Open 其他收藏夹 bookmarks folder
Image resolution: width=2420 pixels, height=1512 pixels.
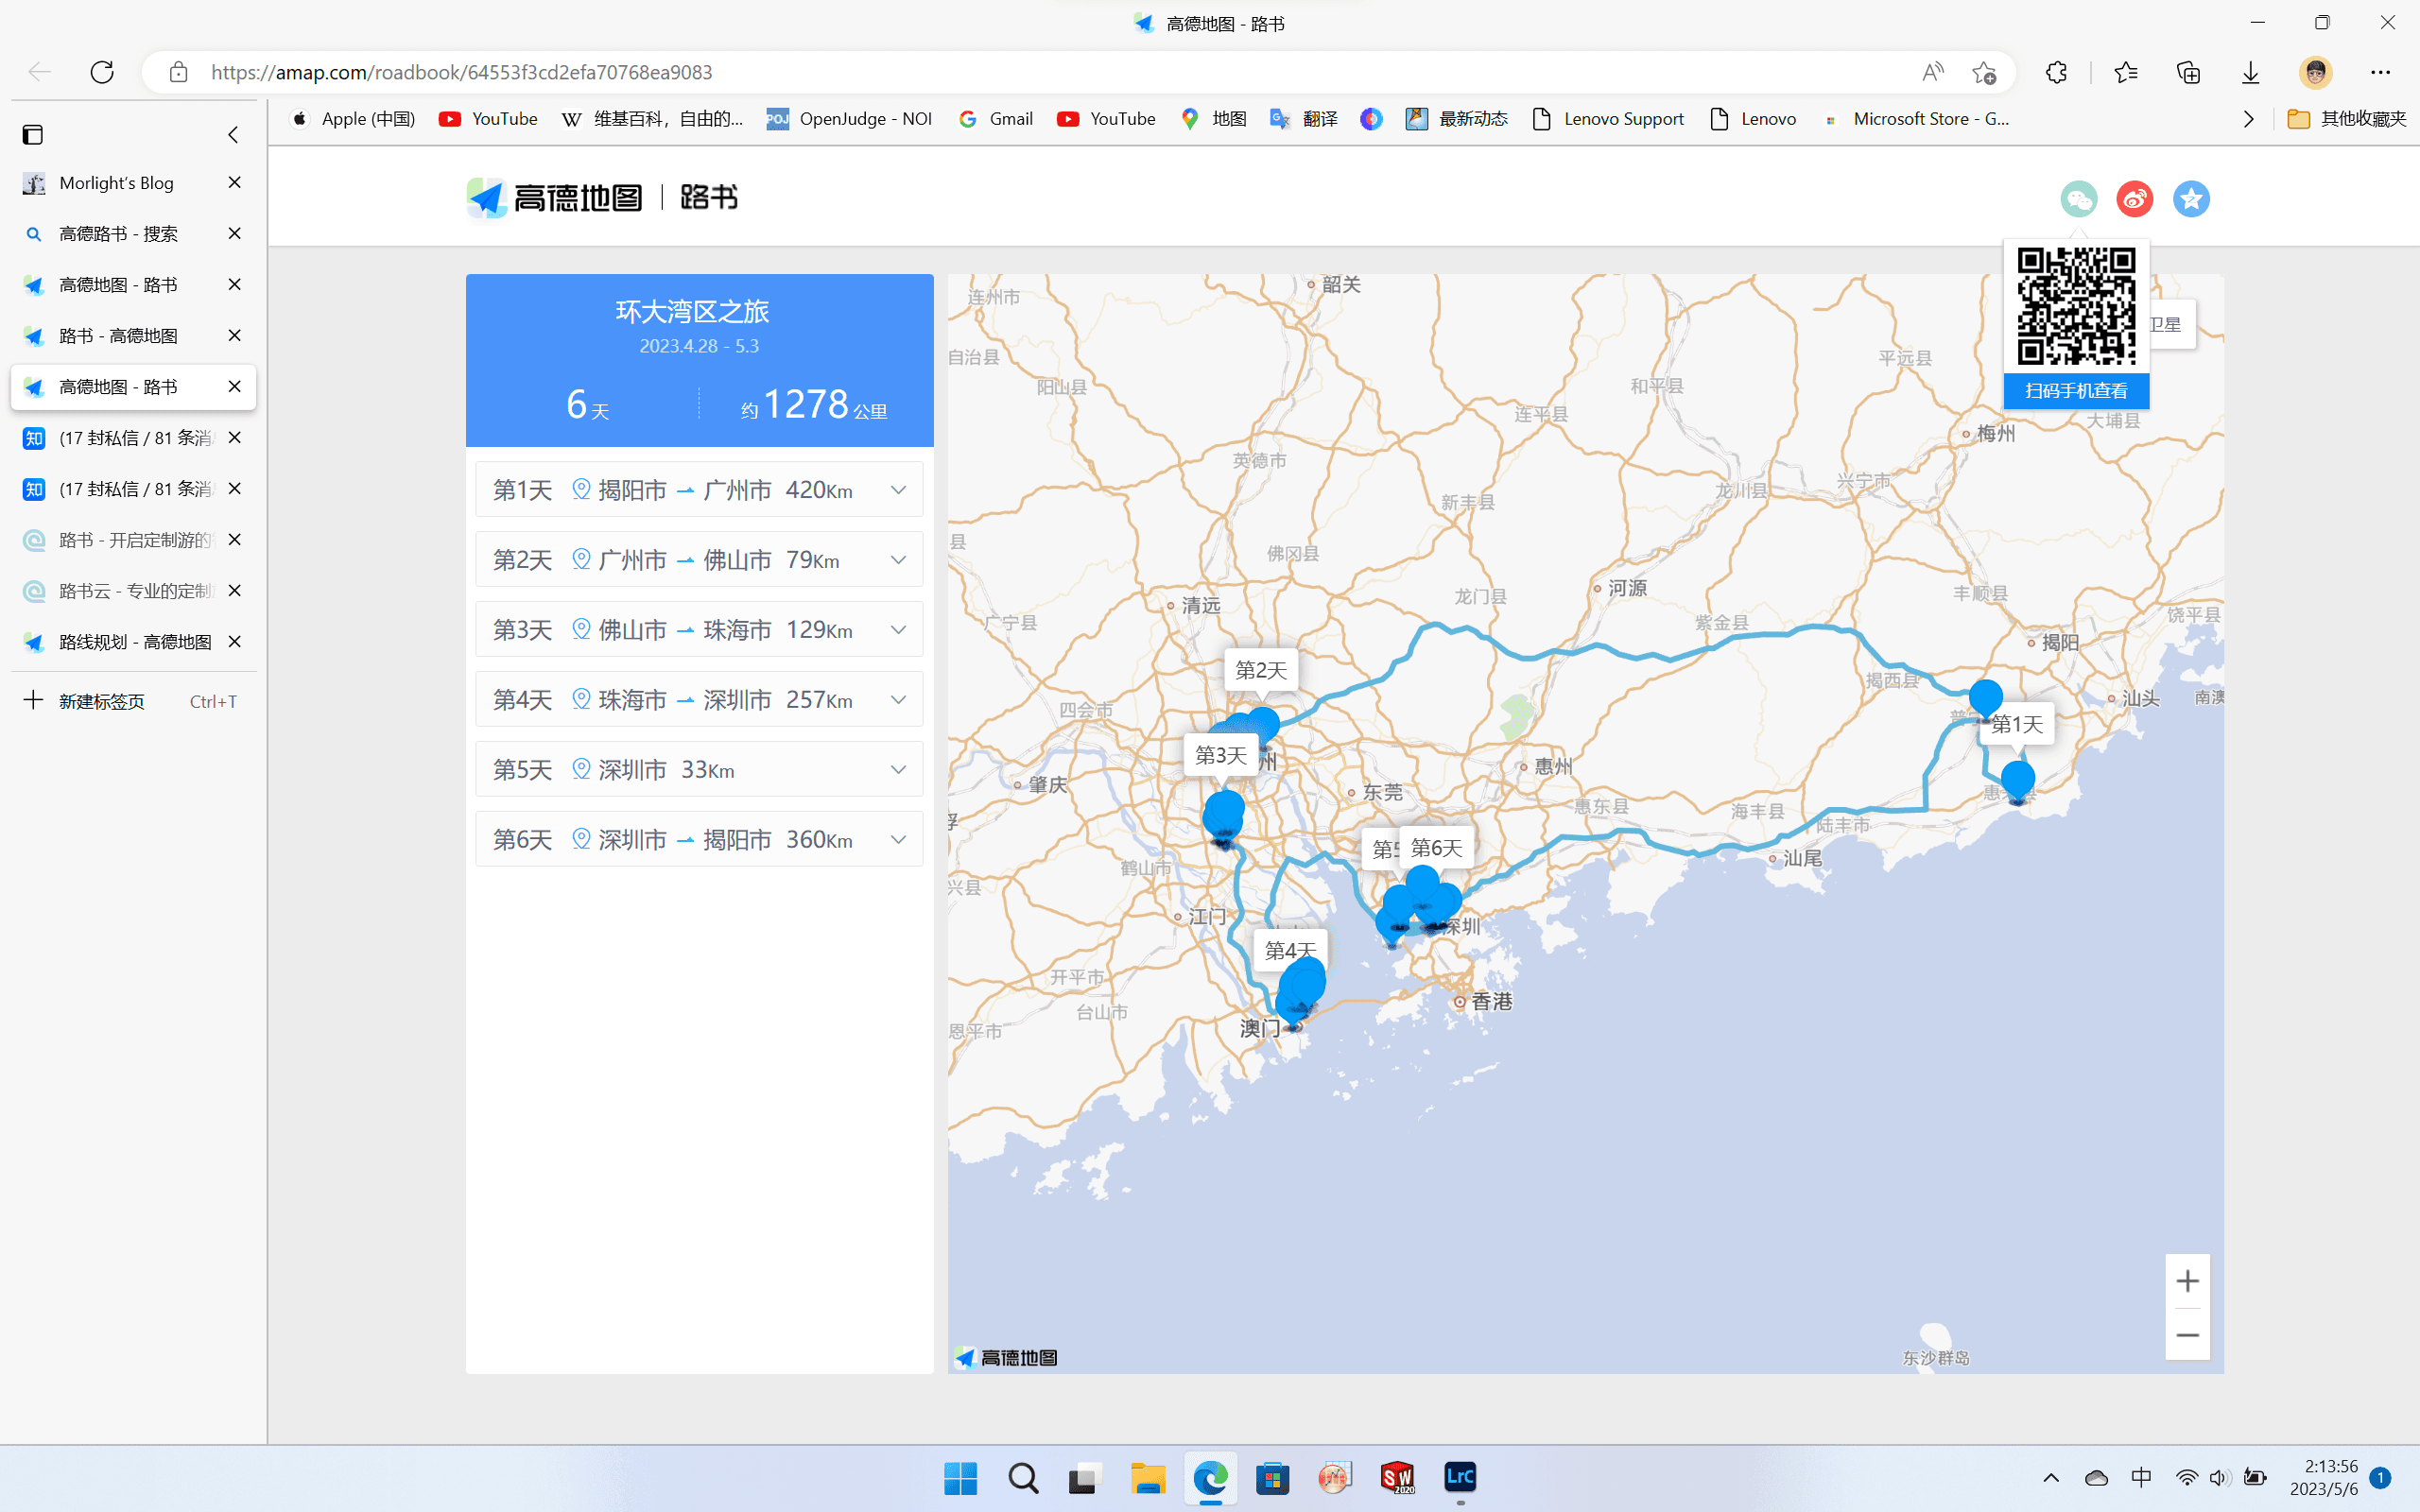(2346, 119)
